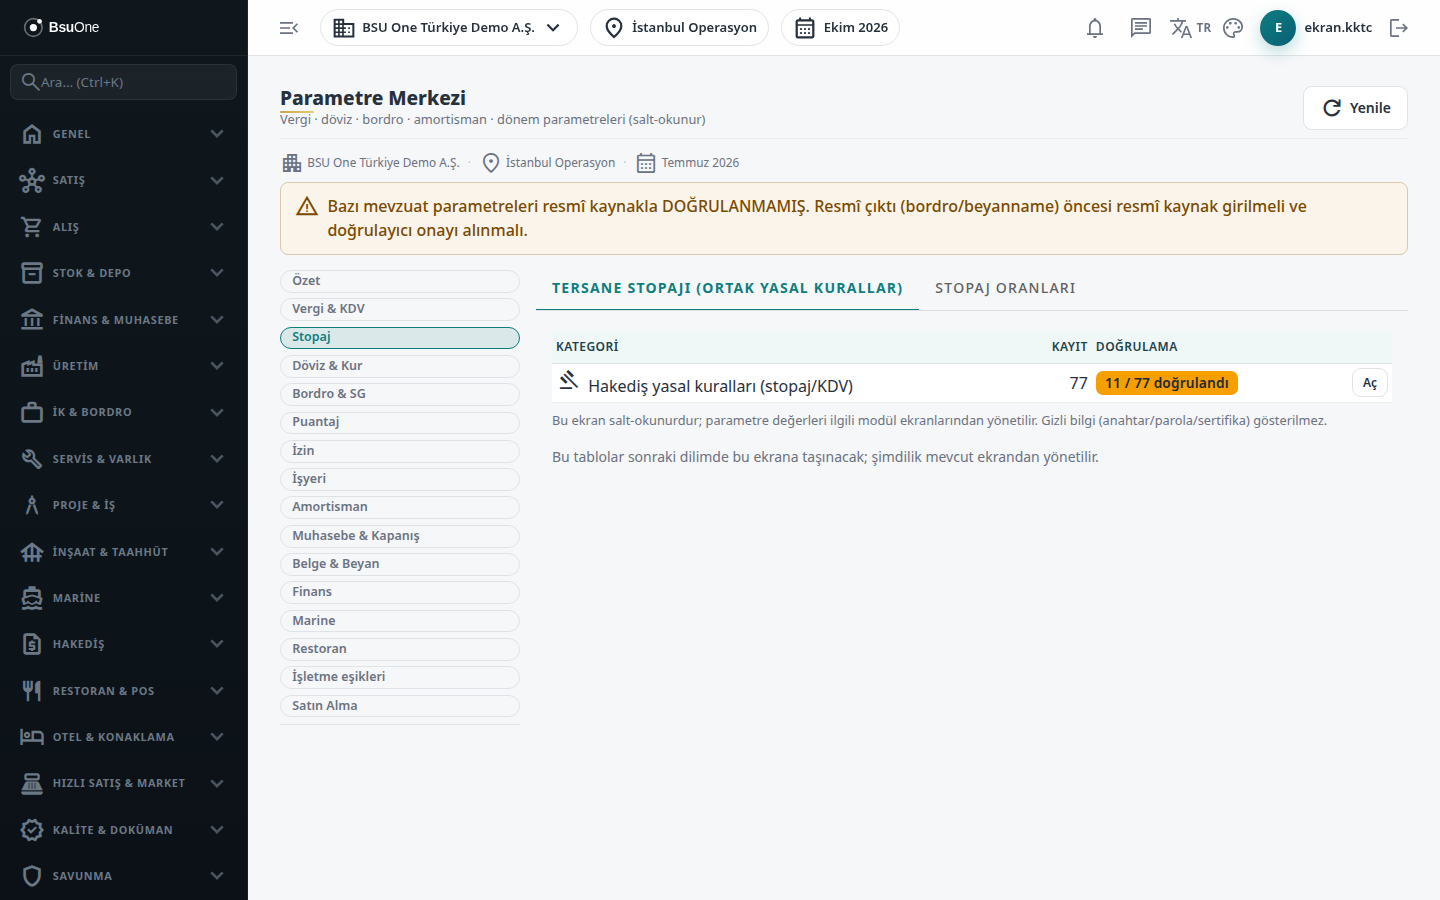Click the sidebar search field
The height and width of the screenshot is (900, 1440).
pyautogui.click(x=124, y=82)
